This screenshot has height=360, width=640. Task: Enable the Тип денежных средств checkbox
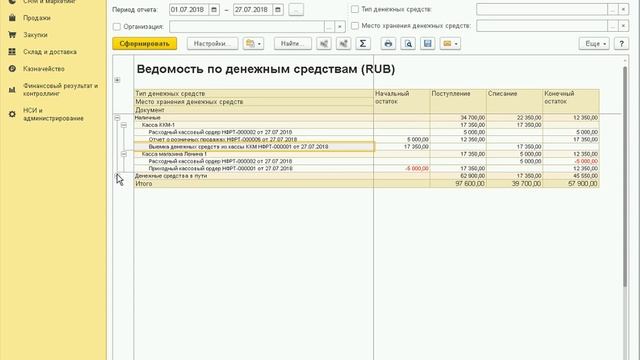tap(355, 9)
